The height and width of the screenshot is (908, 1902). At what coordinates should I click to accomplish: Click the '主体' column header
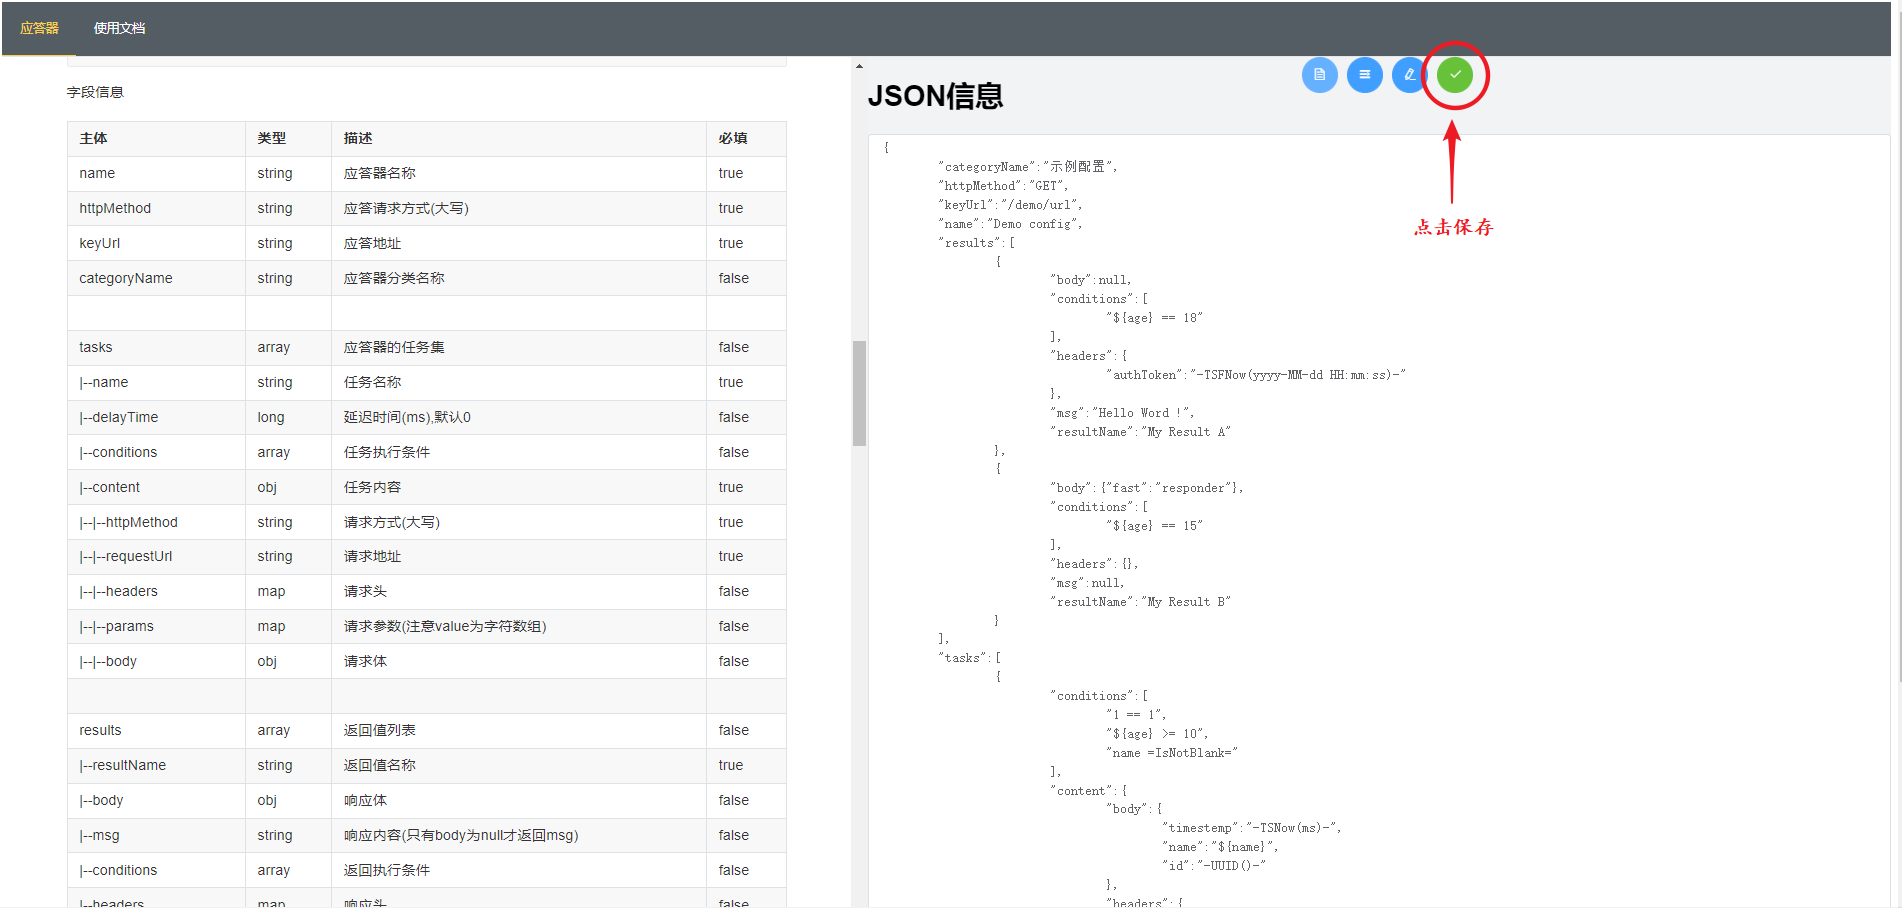[x=156, y=138]
